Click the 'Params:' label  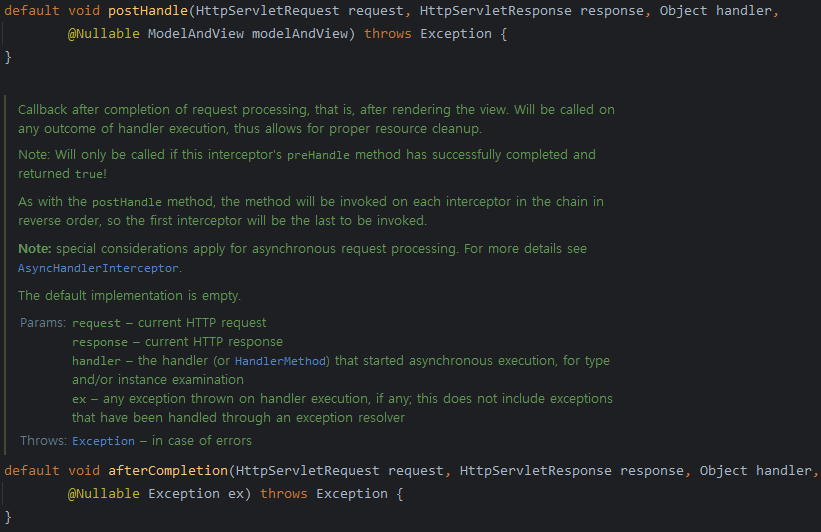[43, 323]
